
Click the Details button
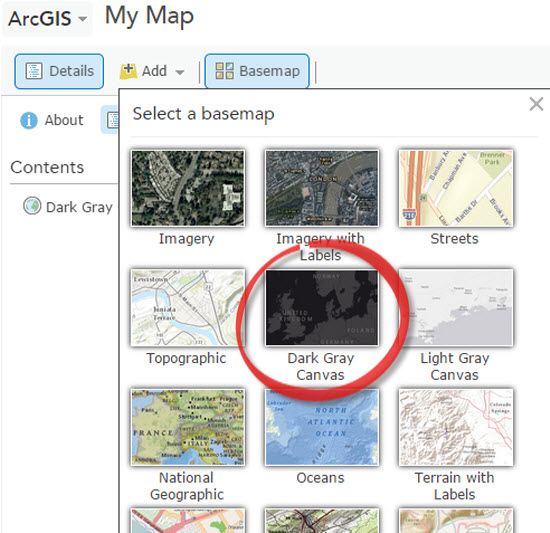[59, 71]
